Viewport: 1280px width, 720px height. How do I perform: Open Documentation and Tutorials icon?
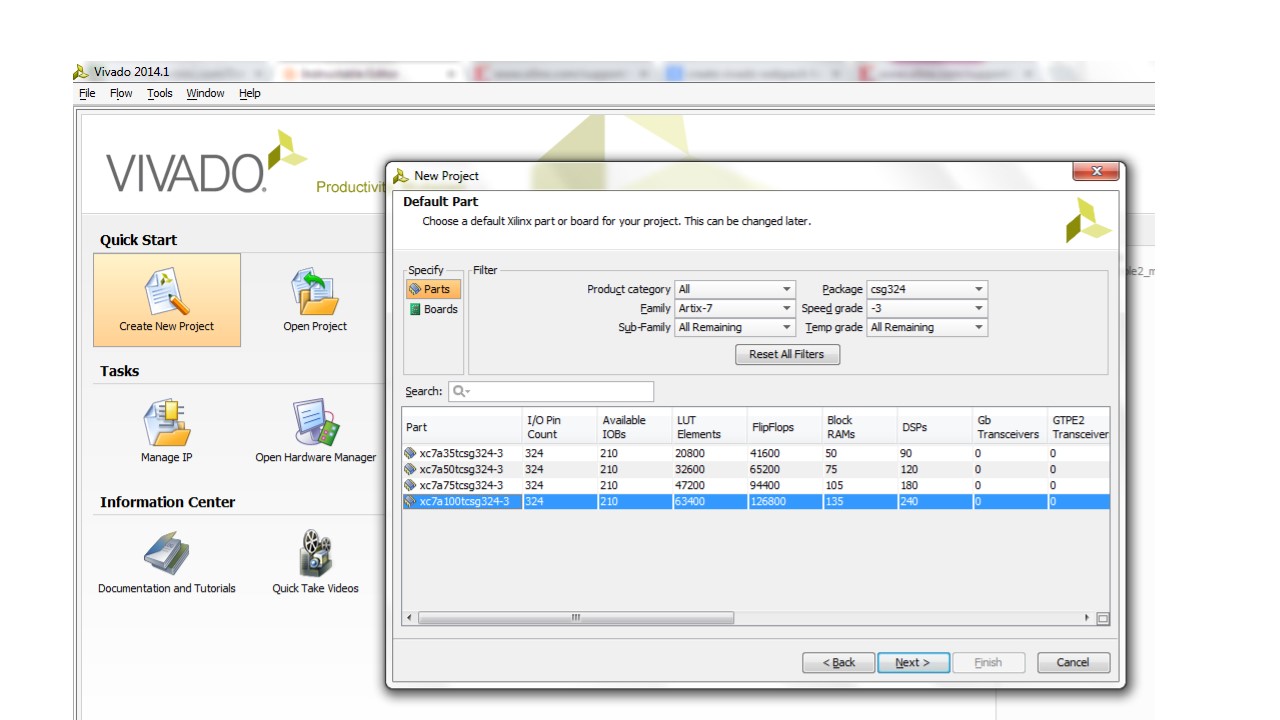pyautogui.click(x=166, y=553)
